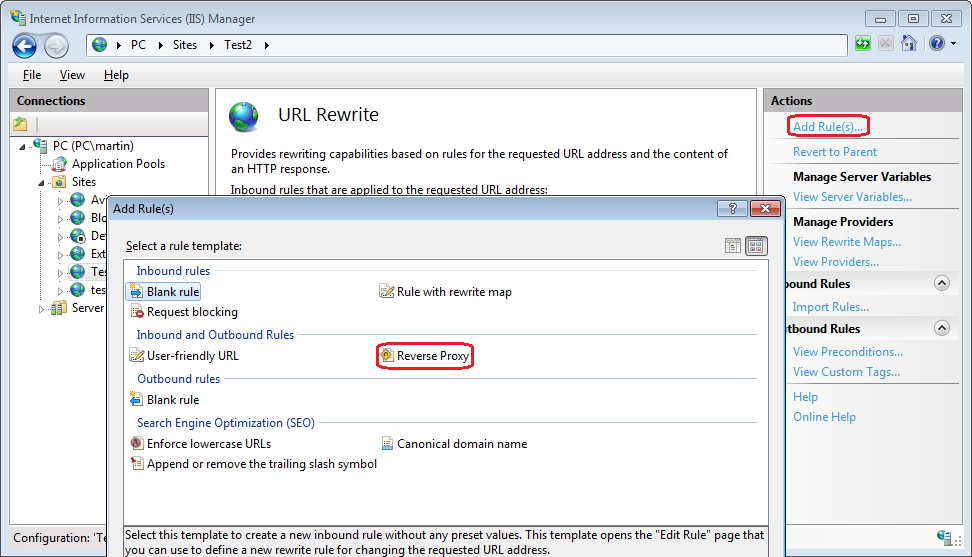Switch dialog to icons view mode

pyautogui.click(x=755, y=246)
